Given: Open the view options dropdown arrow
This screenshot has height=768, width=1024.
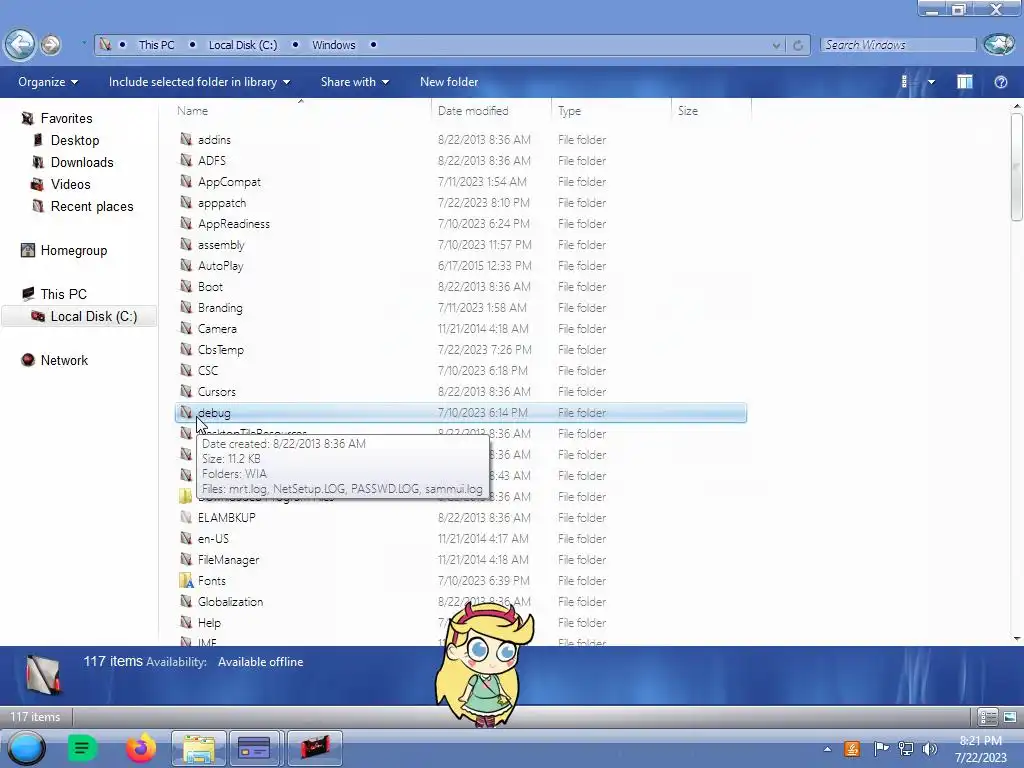Looking at the screenshot, I should click(931, 82).
